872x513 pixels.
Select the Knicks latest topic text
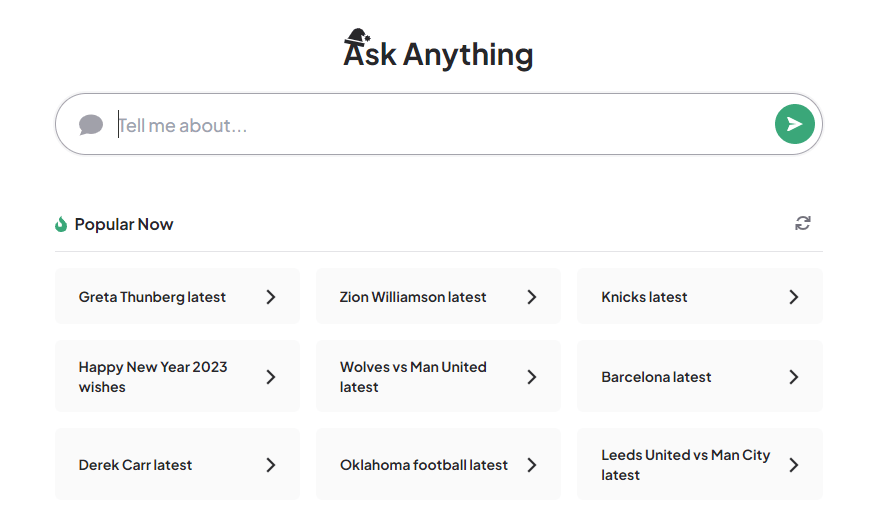[x=644, y=297]
